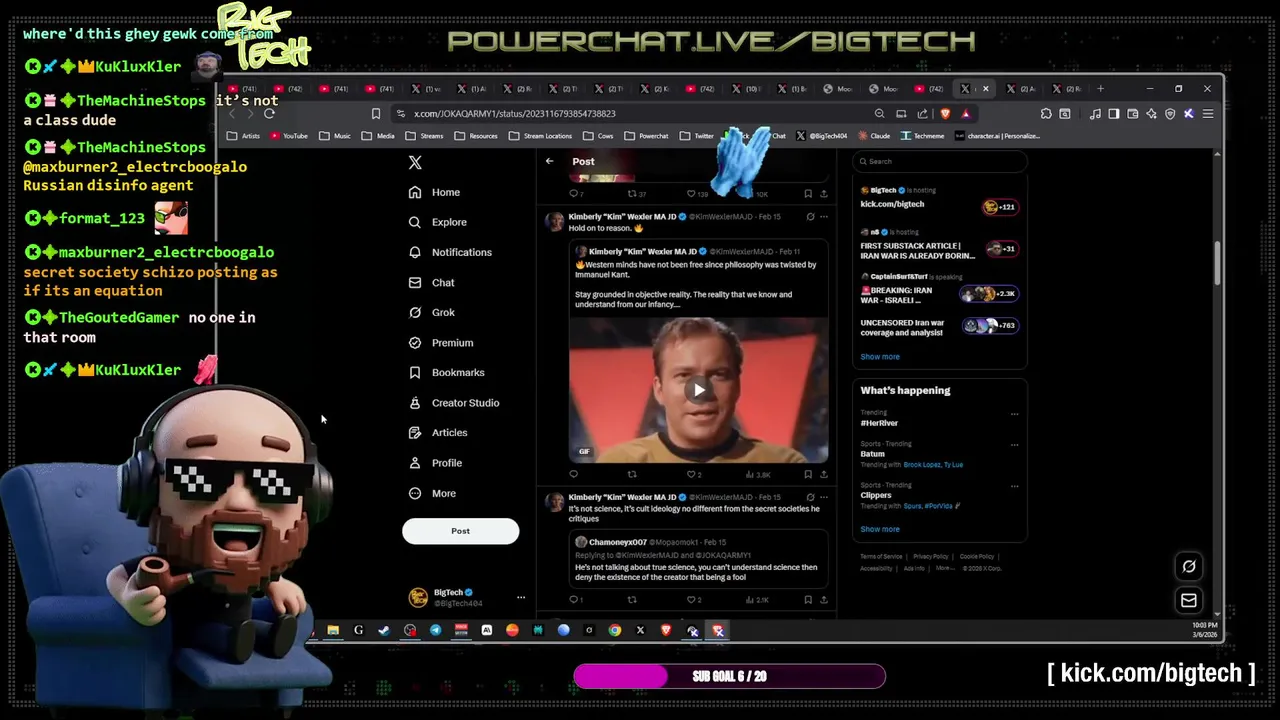
Task: Open Creator Studio in the X sidebar
Action: pyautogui.click(x=454, y=402)
